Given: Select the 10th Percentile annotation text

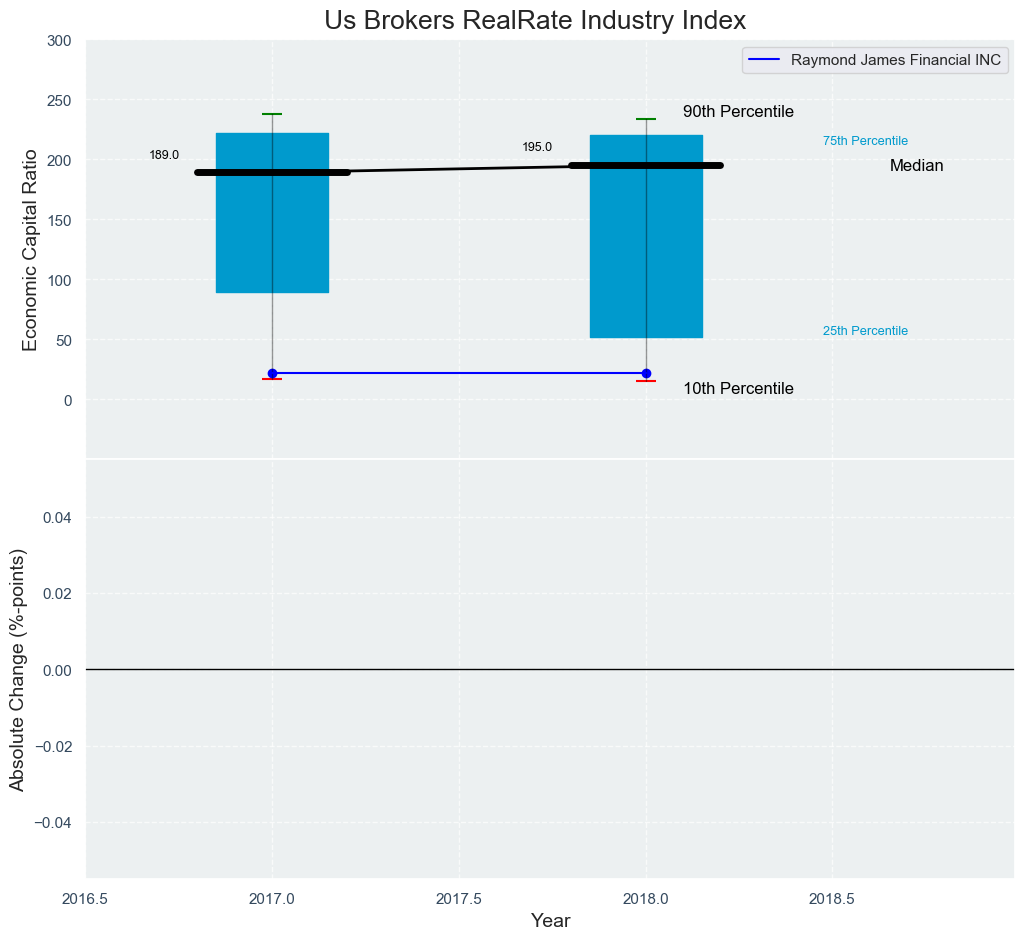Looking at the screenshot, I should (x=739, y=389).
